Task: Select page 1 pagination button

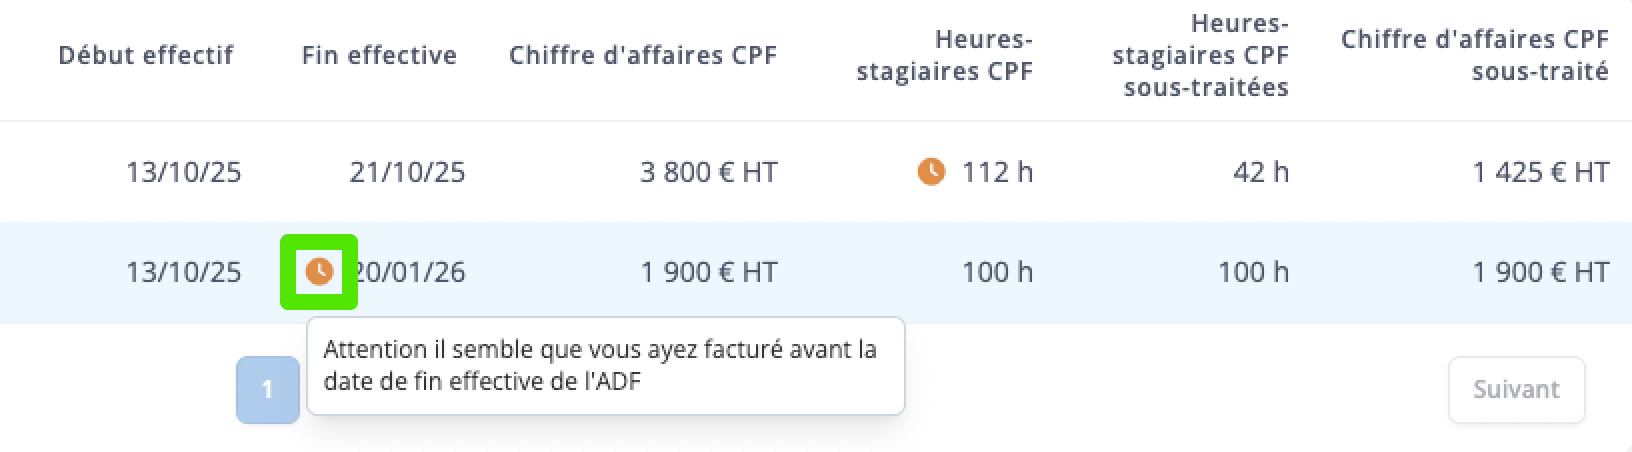Action: 268,390
